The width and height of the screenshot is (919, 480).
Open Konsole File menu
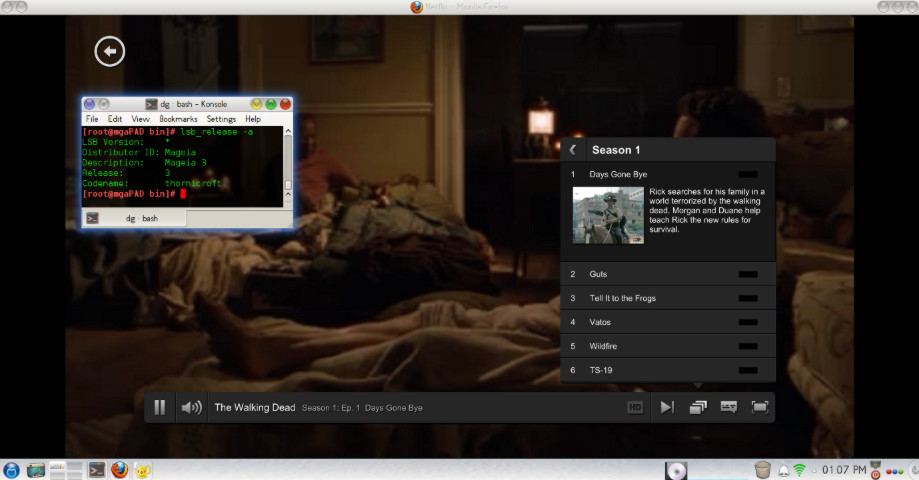[92, 119]
